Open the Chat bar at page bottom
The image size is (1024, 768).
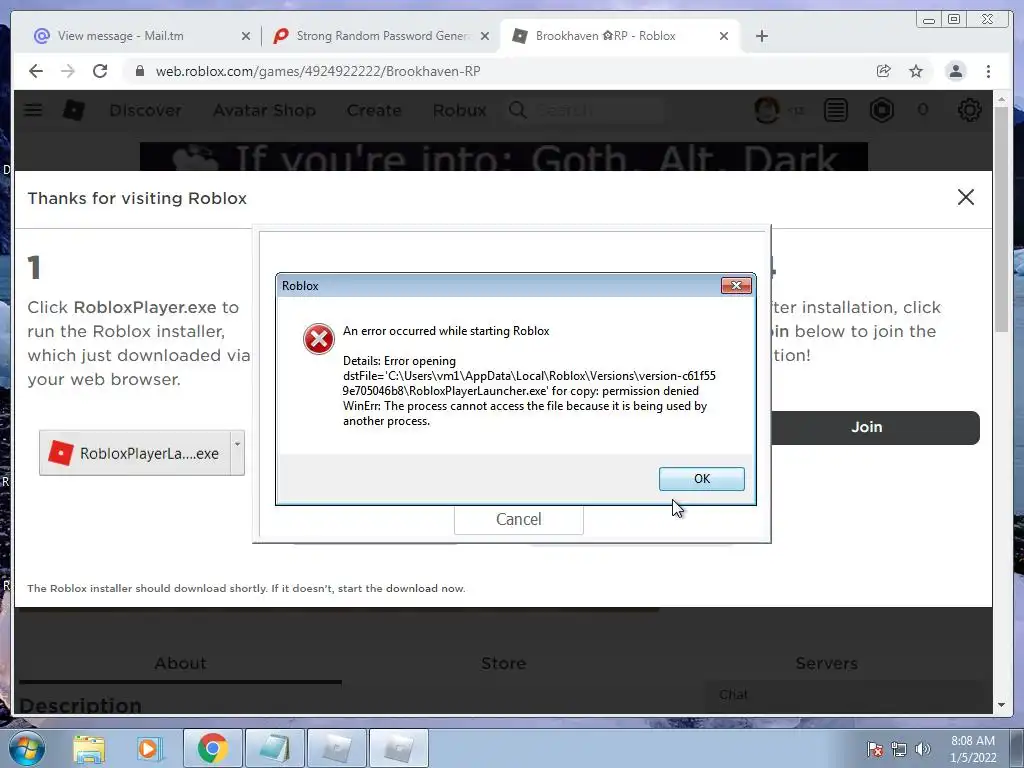pyautogui.click(x=846, y=695)
